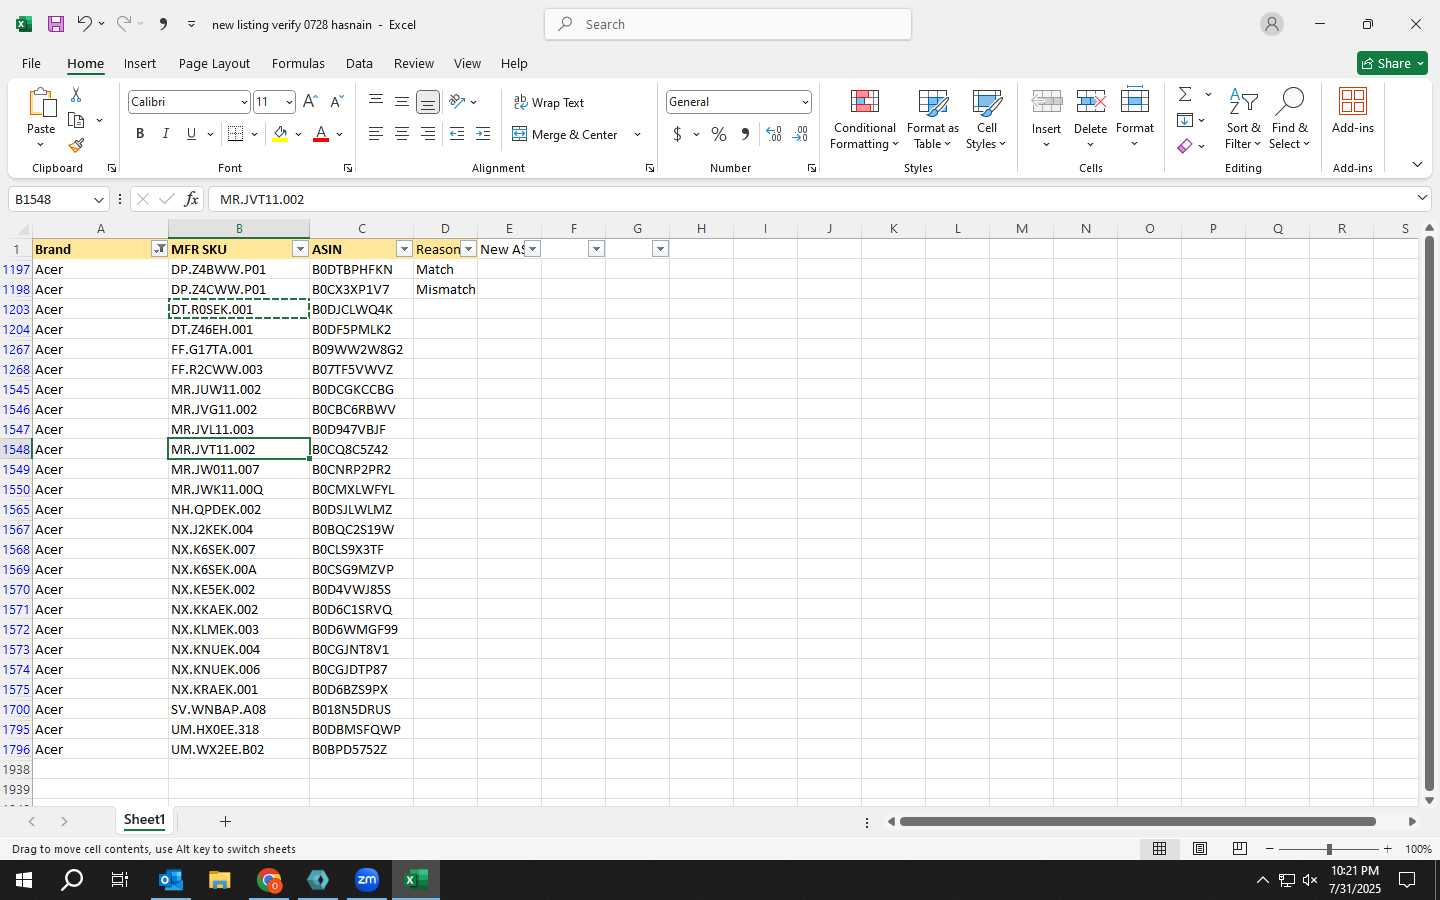
Task: Toggle Italic formatting
Action: tap(166, 134)
